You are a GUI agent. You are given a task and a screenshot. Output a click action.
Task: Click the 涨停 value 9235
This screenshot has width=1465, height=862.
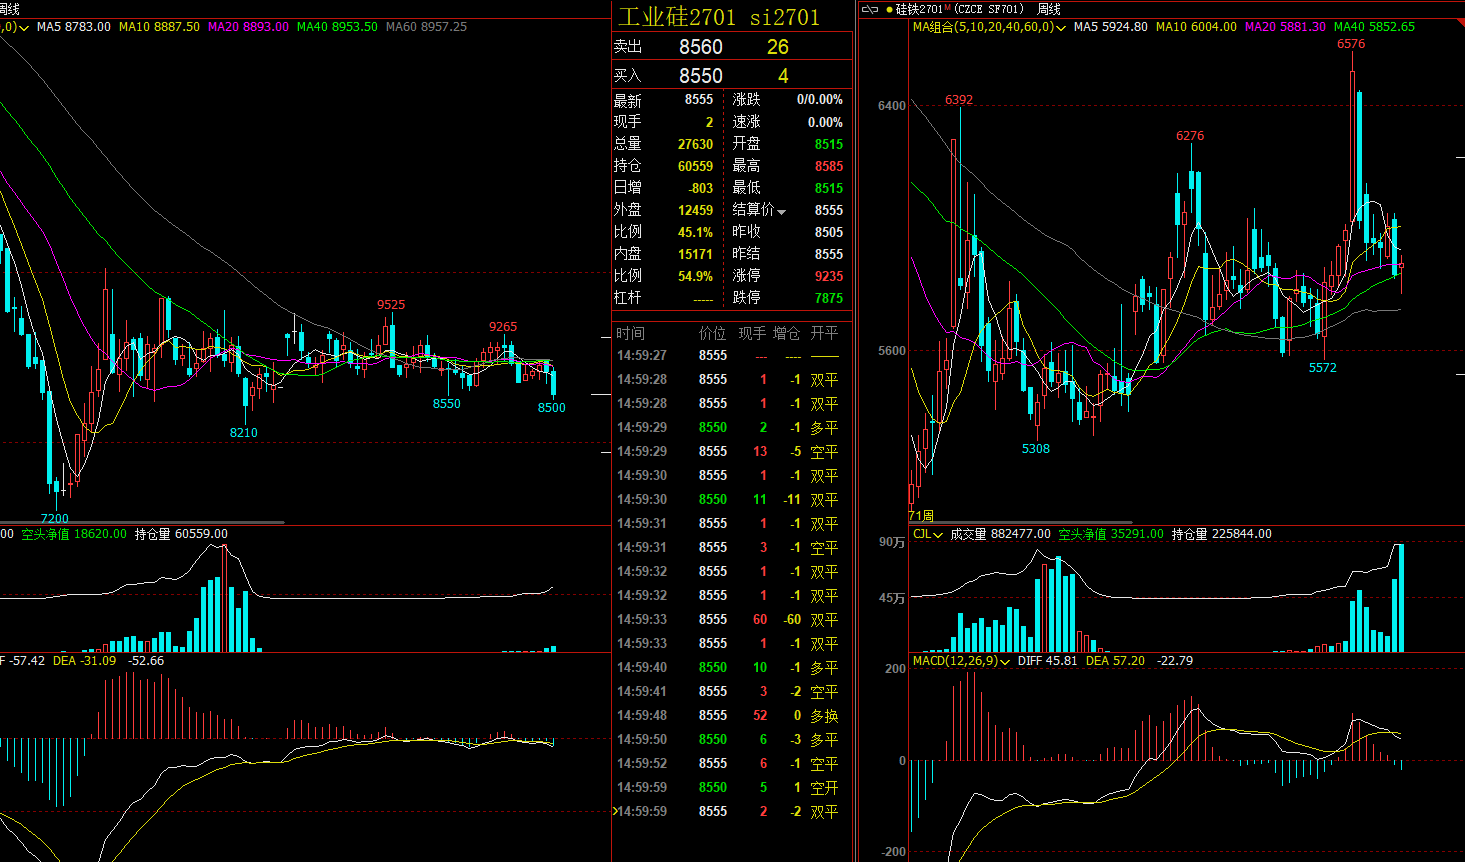(x=829, y=276)
